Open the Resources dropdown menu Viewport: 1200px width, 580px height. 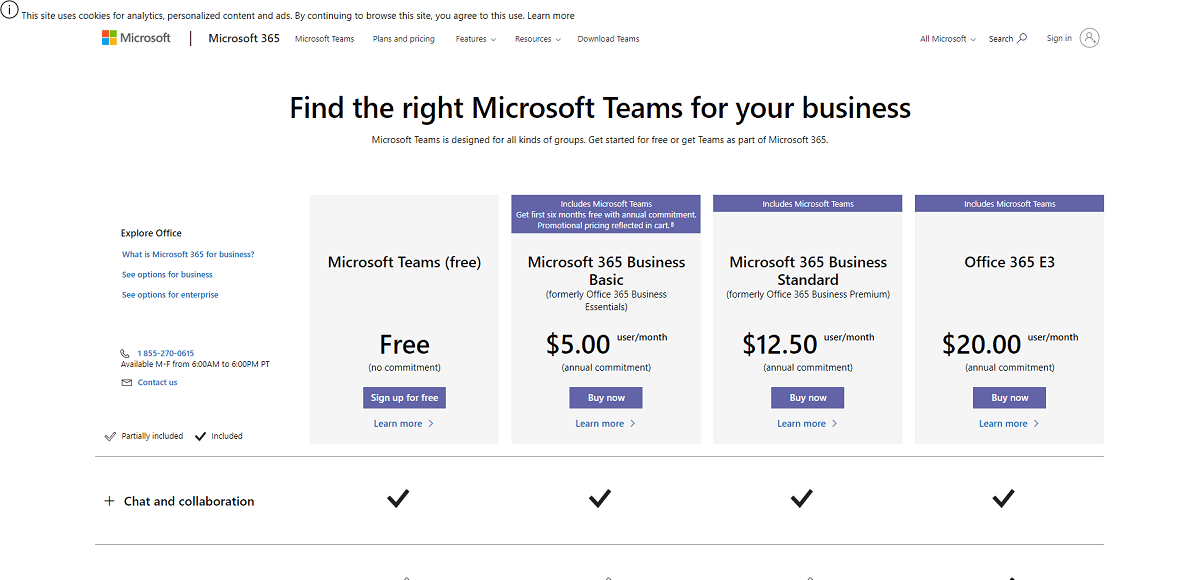537,39
